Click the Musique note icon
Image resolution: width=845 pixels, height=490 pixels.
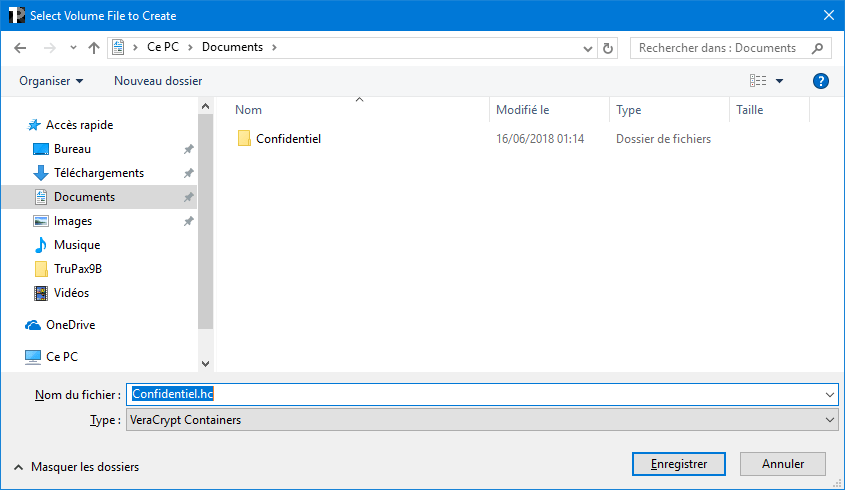[x=40, y=245]
